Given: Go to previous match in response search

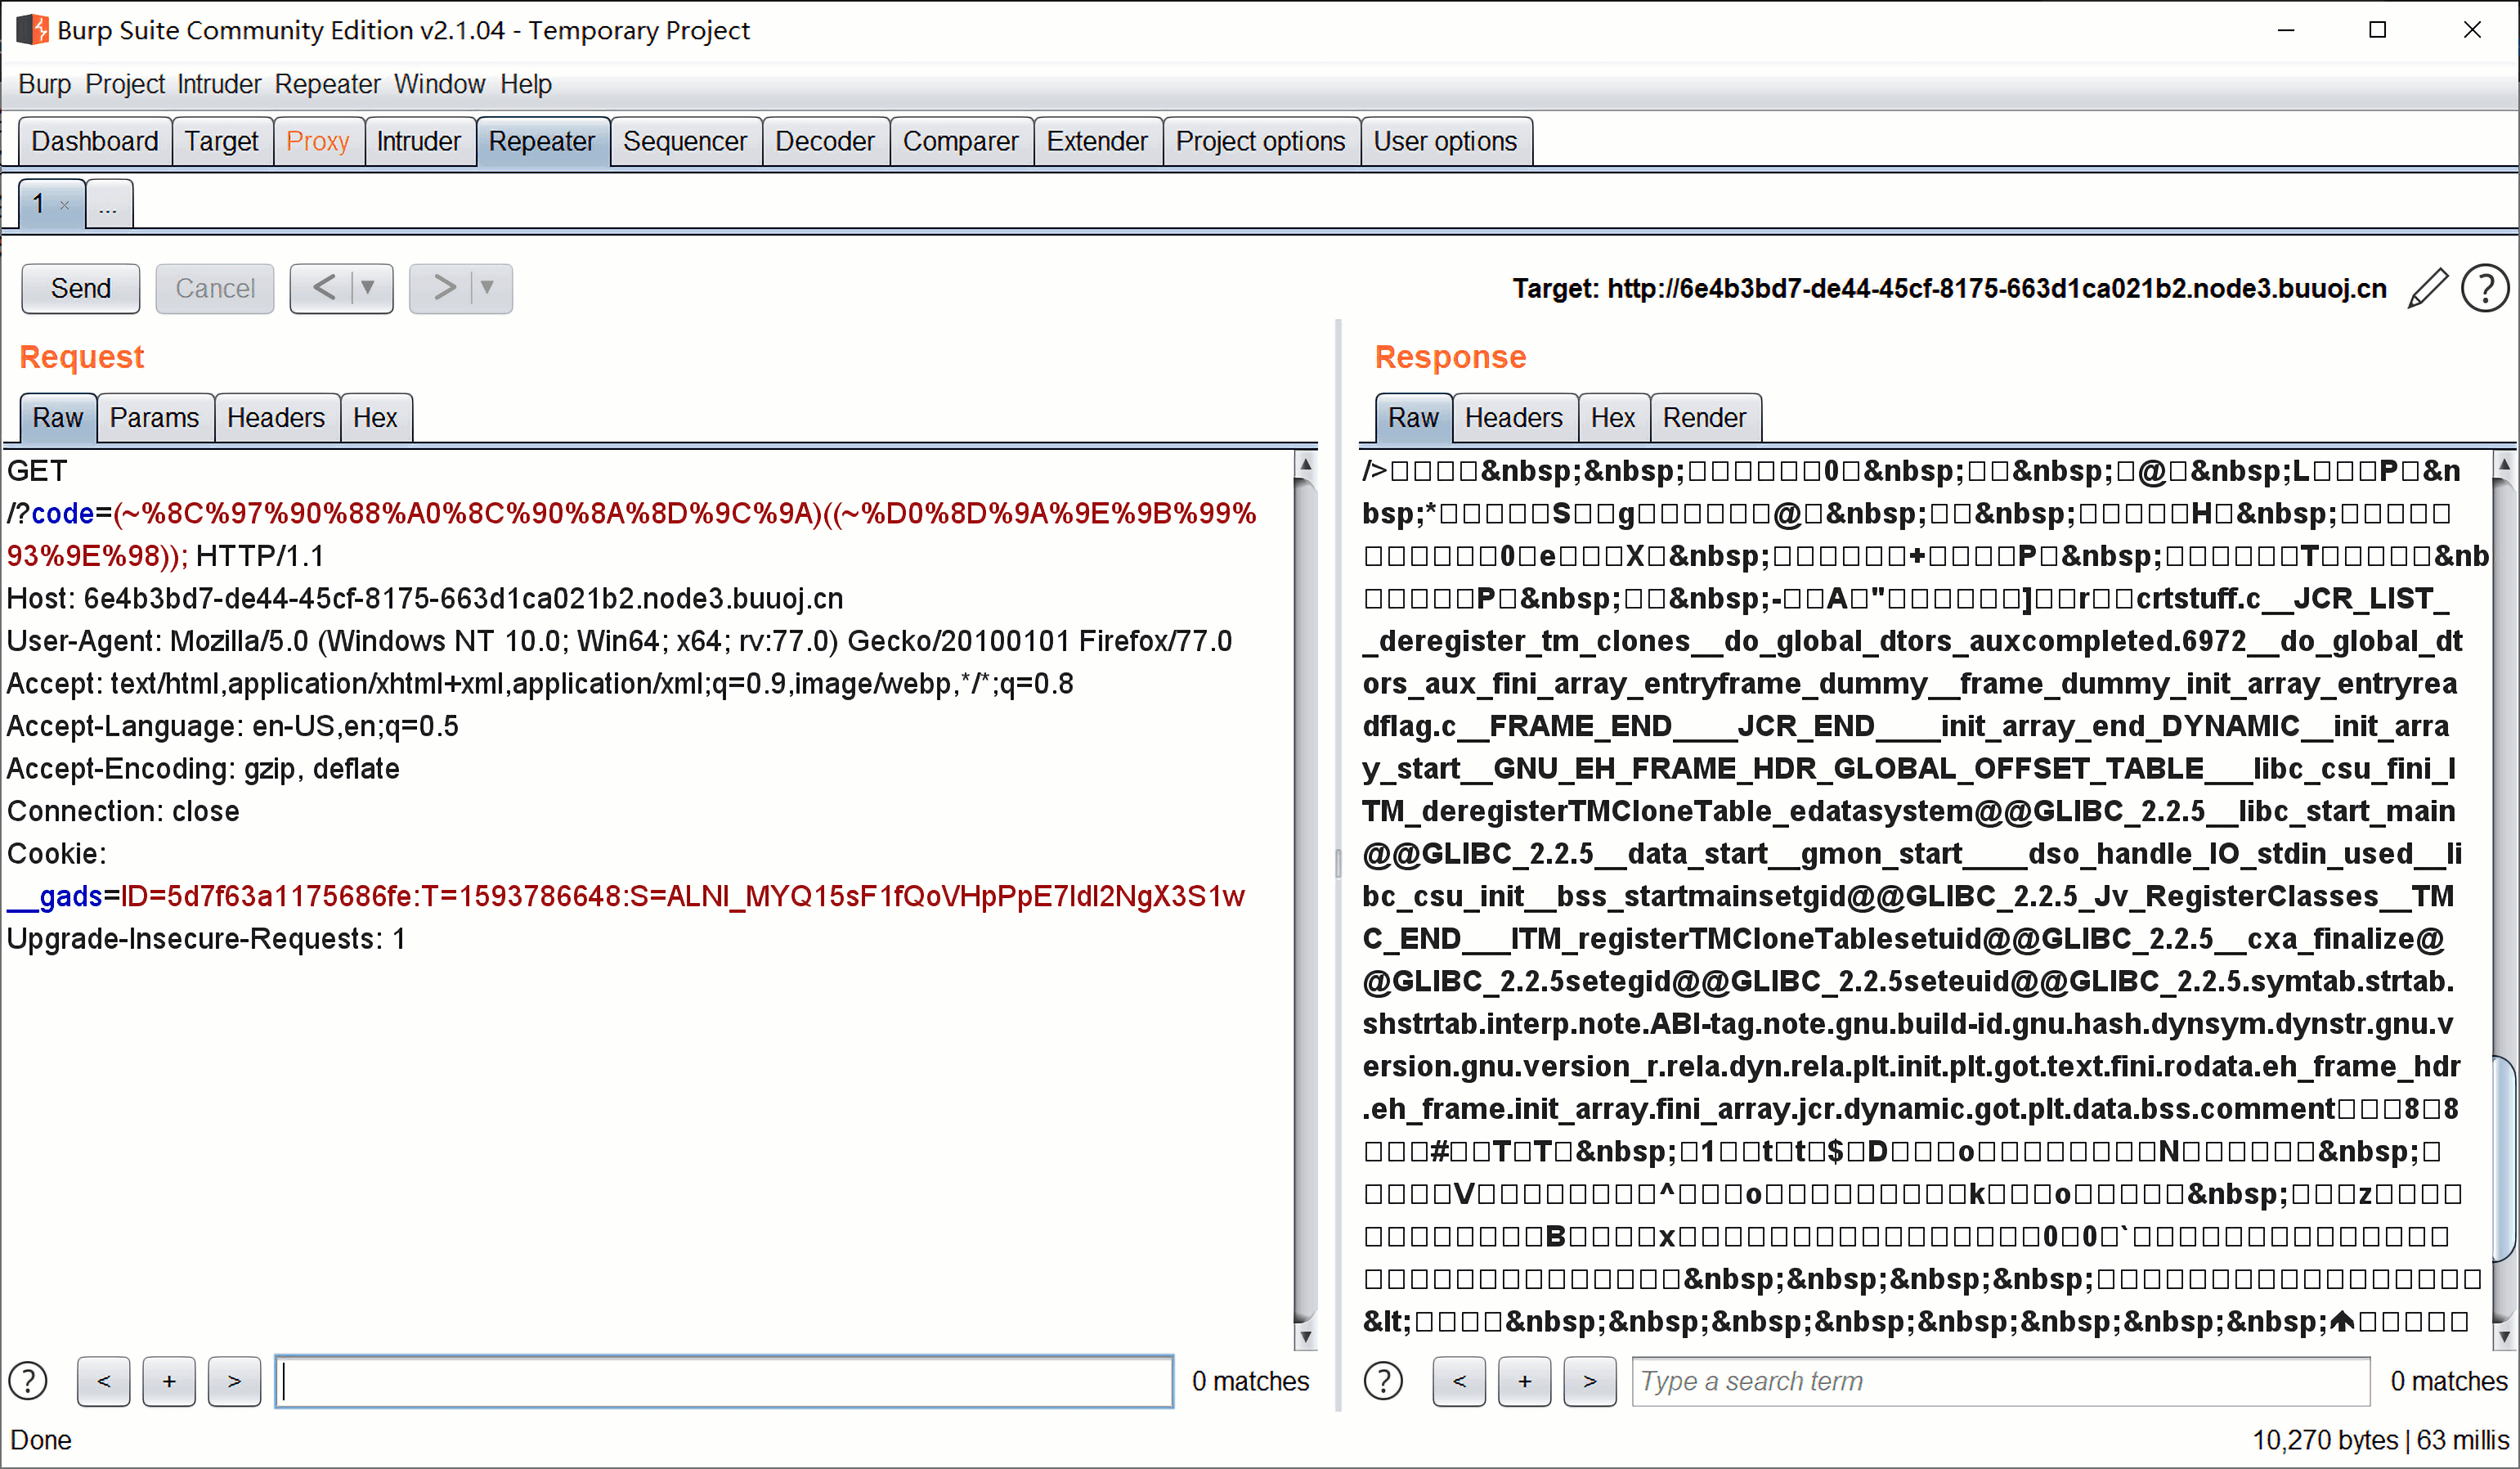Looking at the screenshot, I should click(x=1459, y=1381).
